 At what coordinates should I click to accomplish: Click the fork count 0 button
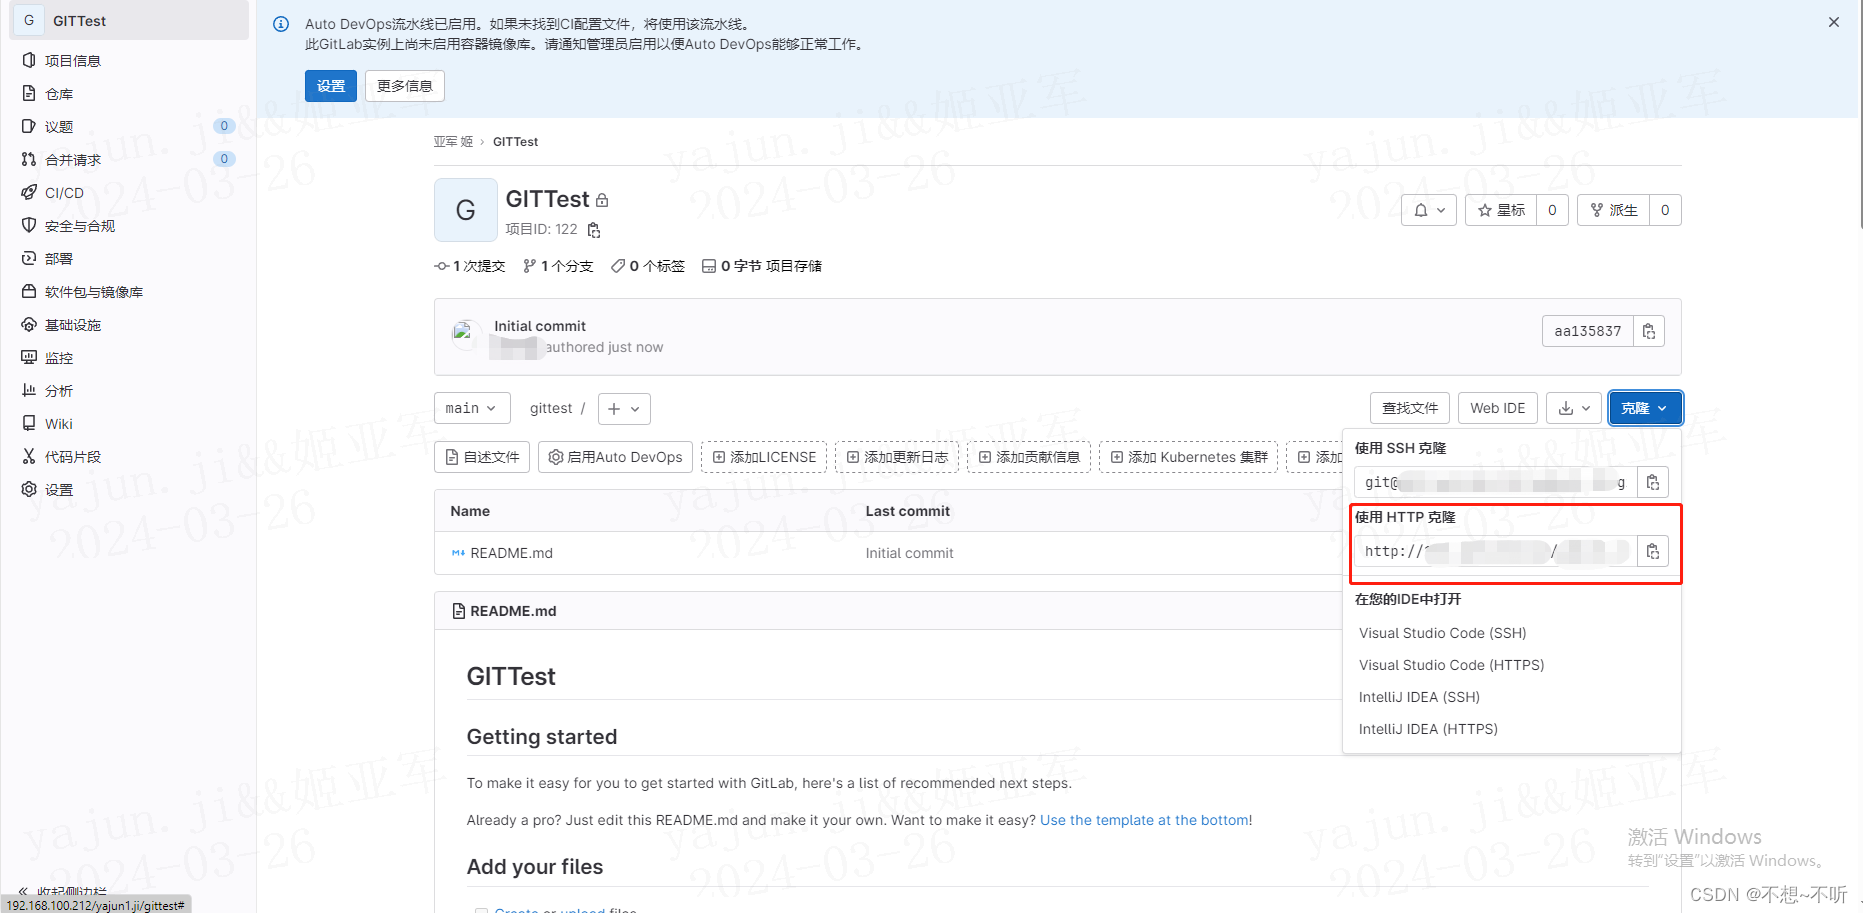1665,210
